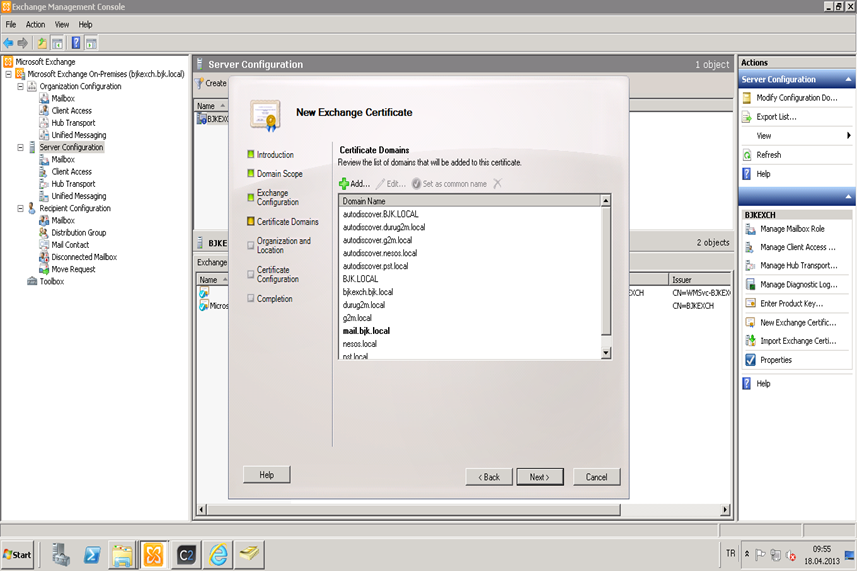The height and width of the screenshot is (571, 857).
Task: Open the File menu
Action: pyautogui.click(x=11, y=25)
